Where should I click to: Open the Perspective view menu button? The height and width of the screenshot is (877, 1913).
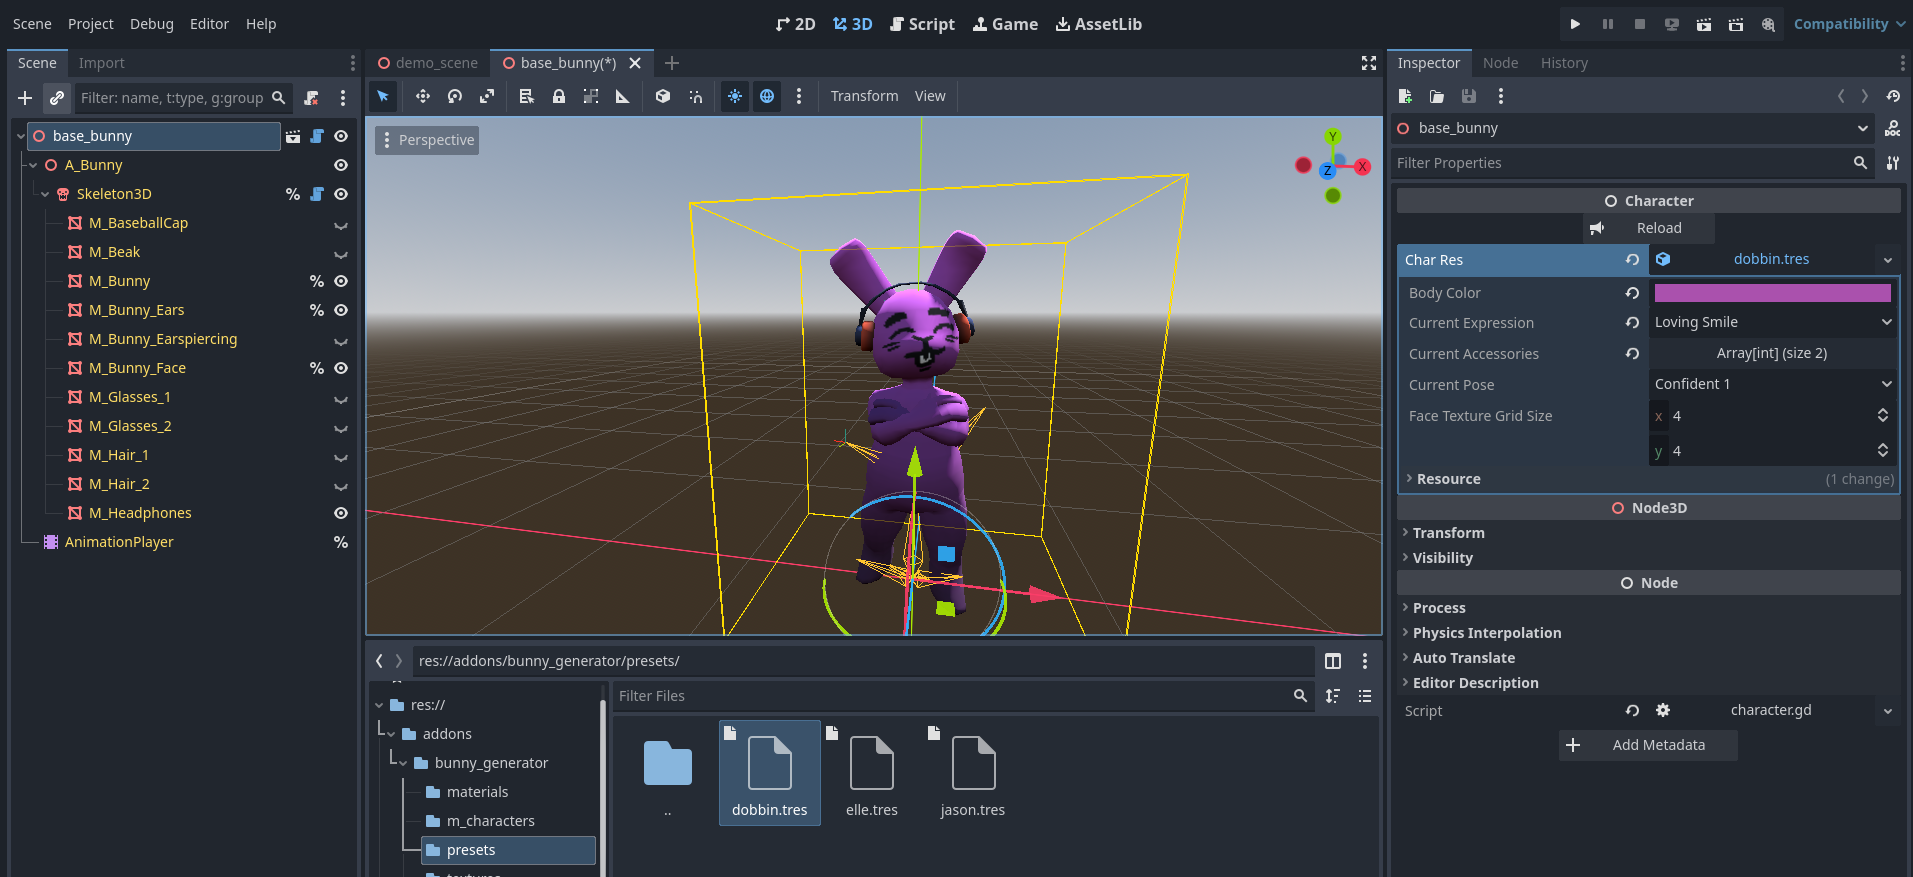427,140
